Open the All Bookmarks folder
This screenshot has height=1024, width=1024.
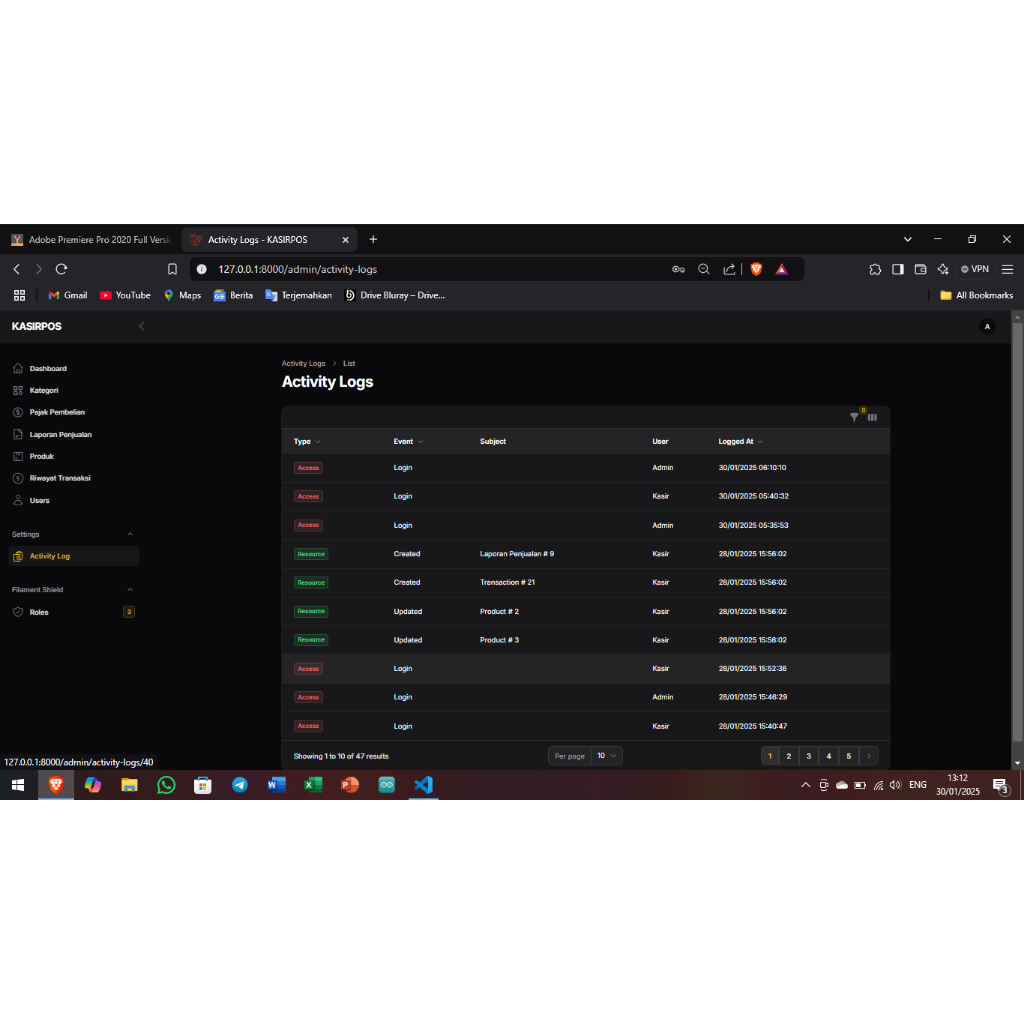(x=976, y=295)
